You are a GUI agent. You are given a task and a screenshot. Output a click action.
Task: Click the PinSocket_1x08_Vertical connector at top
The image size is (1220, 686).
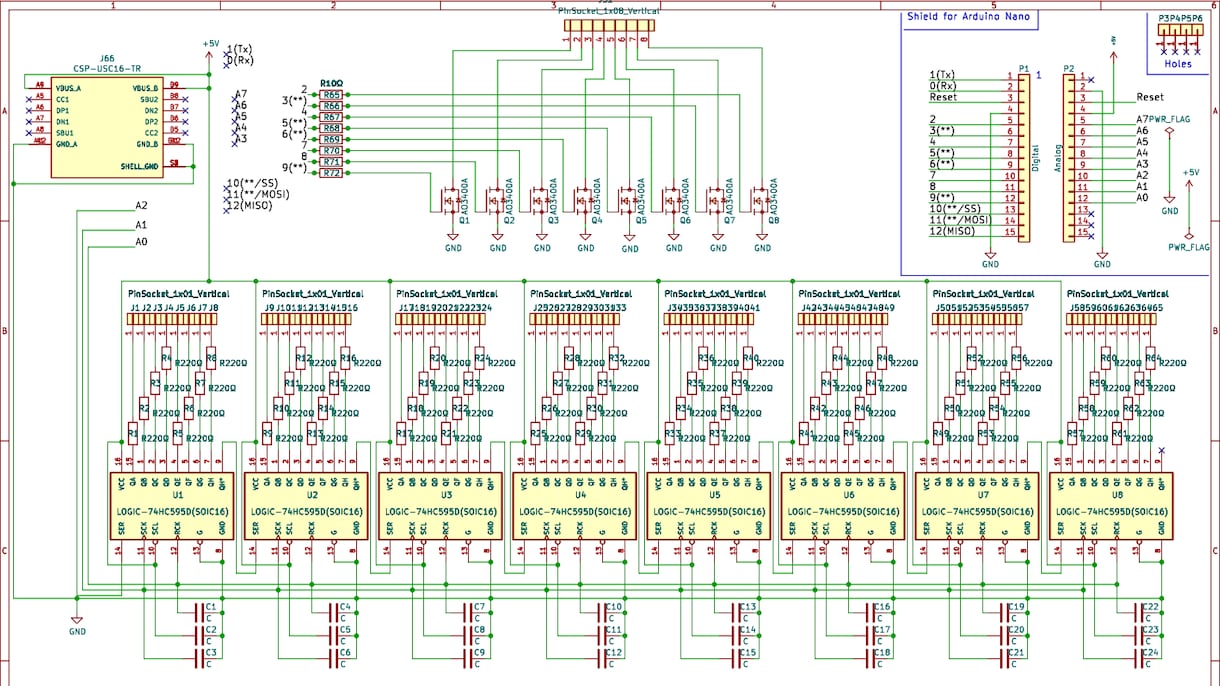tap(607, 30)
